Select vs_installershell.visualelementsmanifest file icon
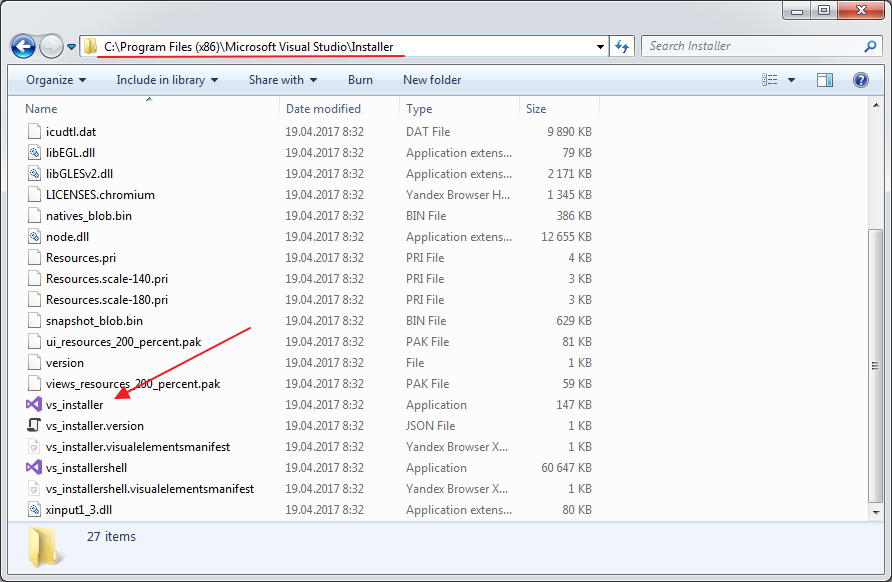The height and width of the screenshot is (582, 892). [x=34, y=489]
